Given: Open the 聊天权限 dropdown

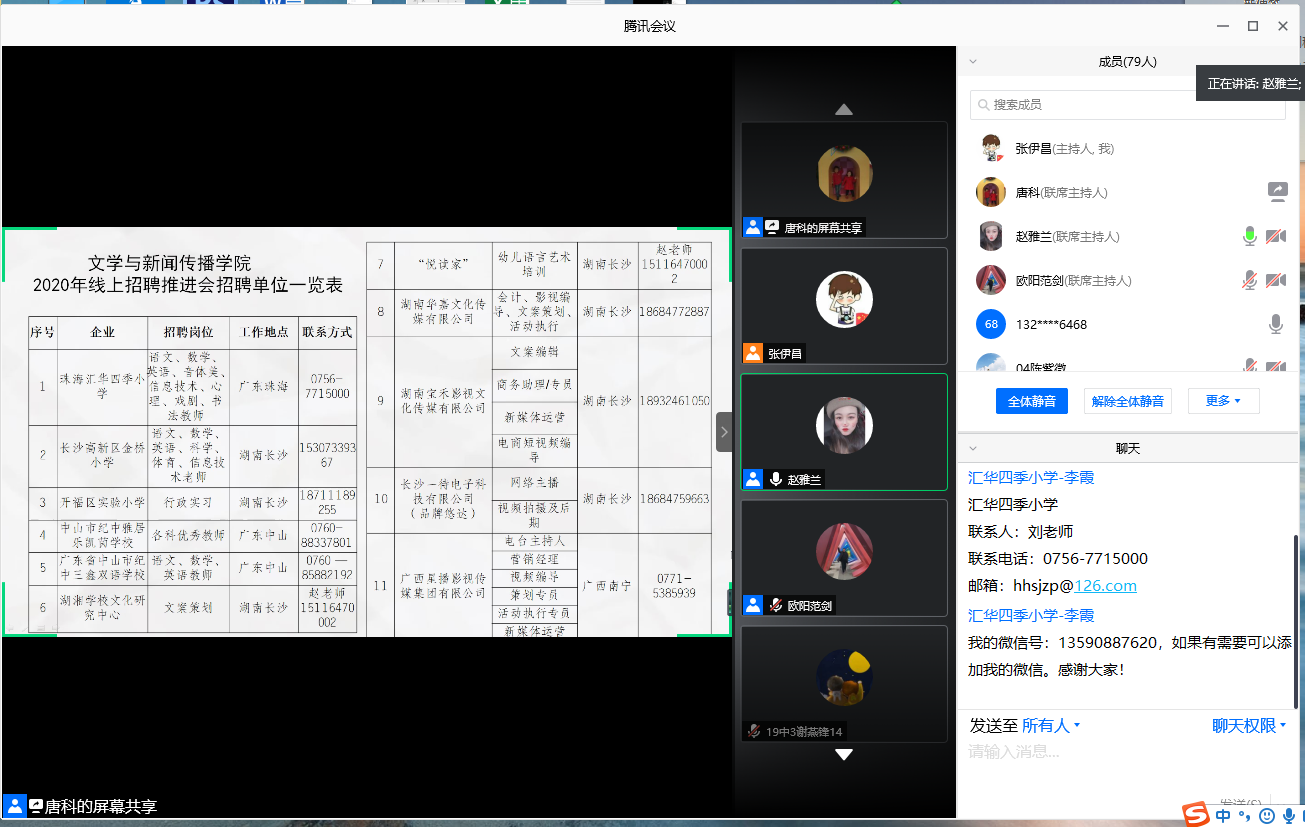Looking at the screenshot, I should (x=1249, y=726).
